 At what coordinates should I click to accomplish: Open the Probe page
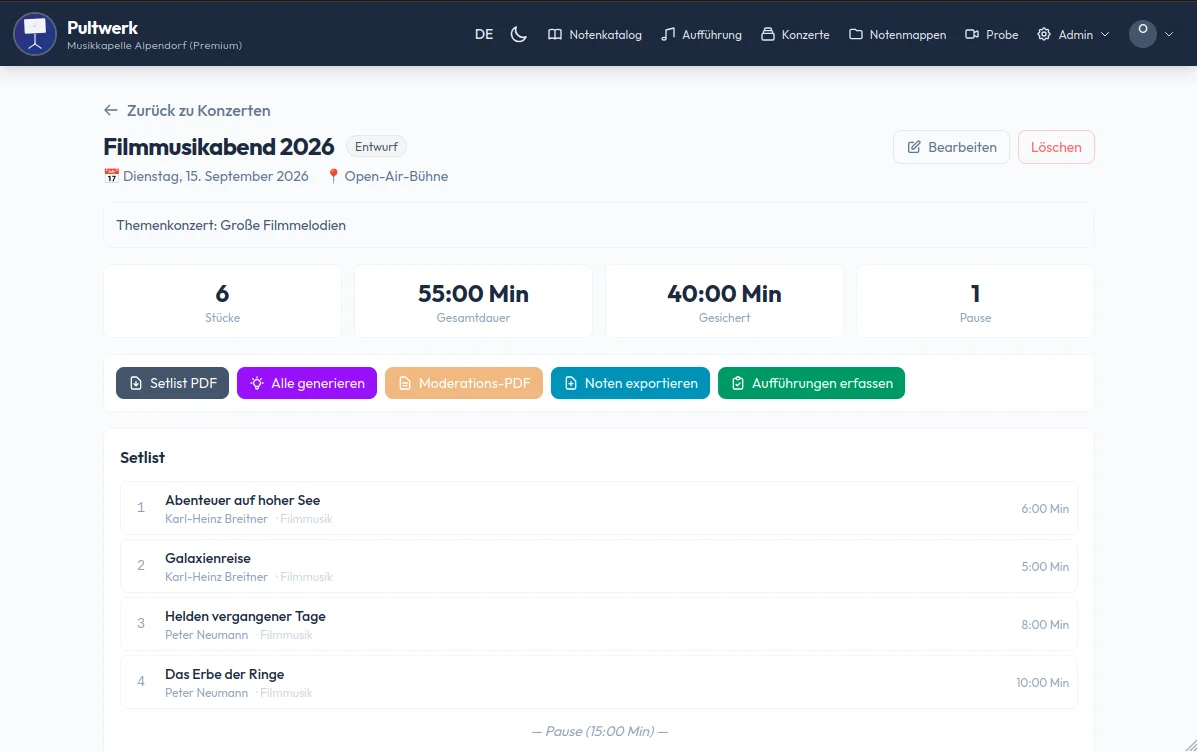coord(991,34)
